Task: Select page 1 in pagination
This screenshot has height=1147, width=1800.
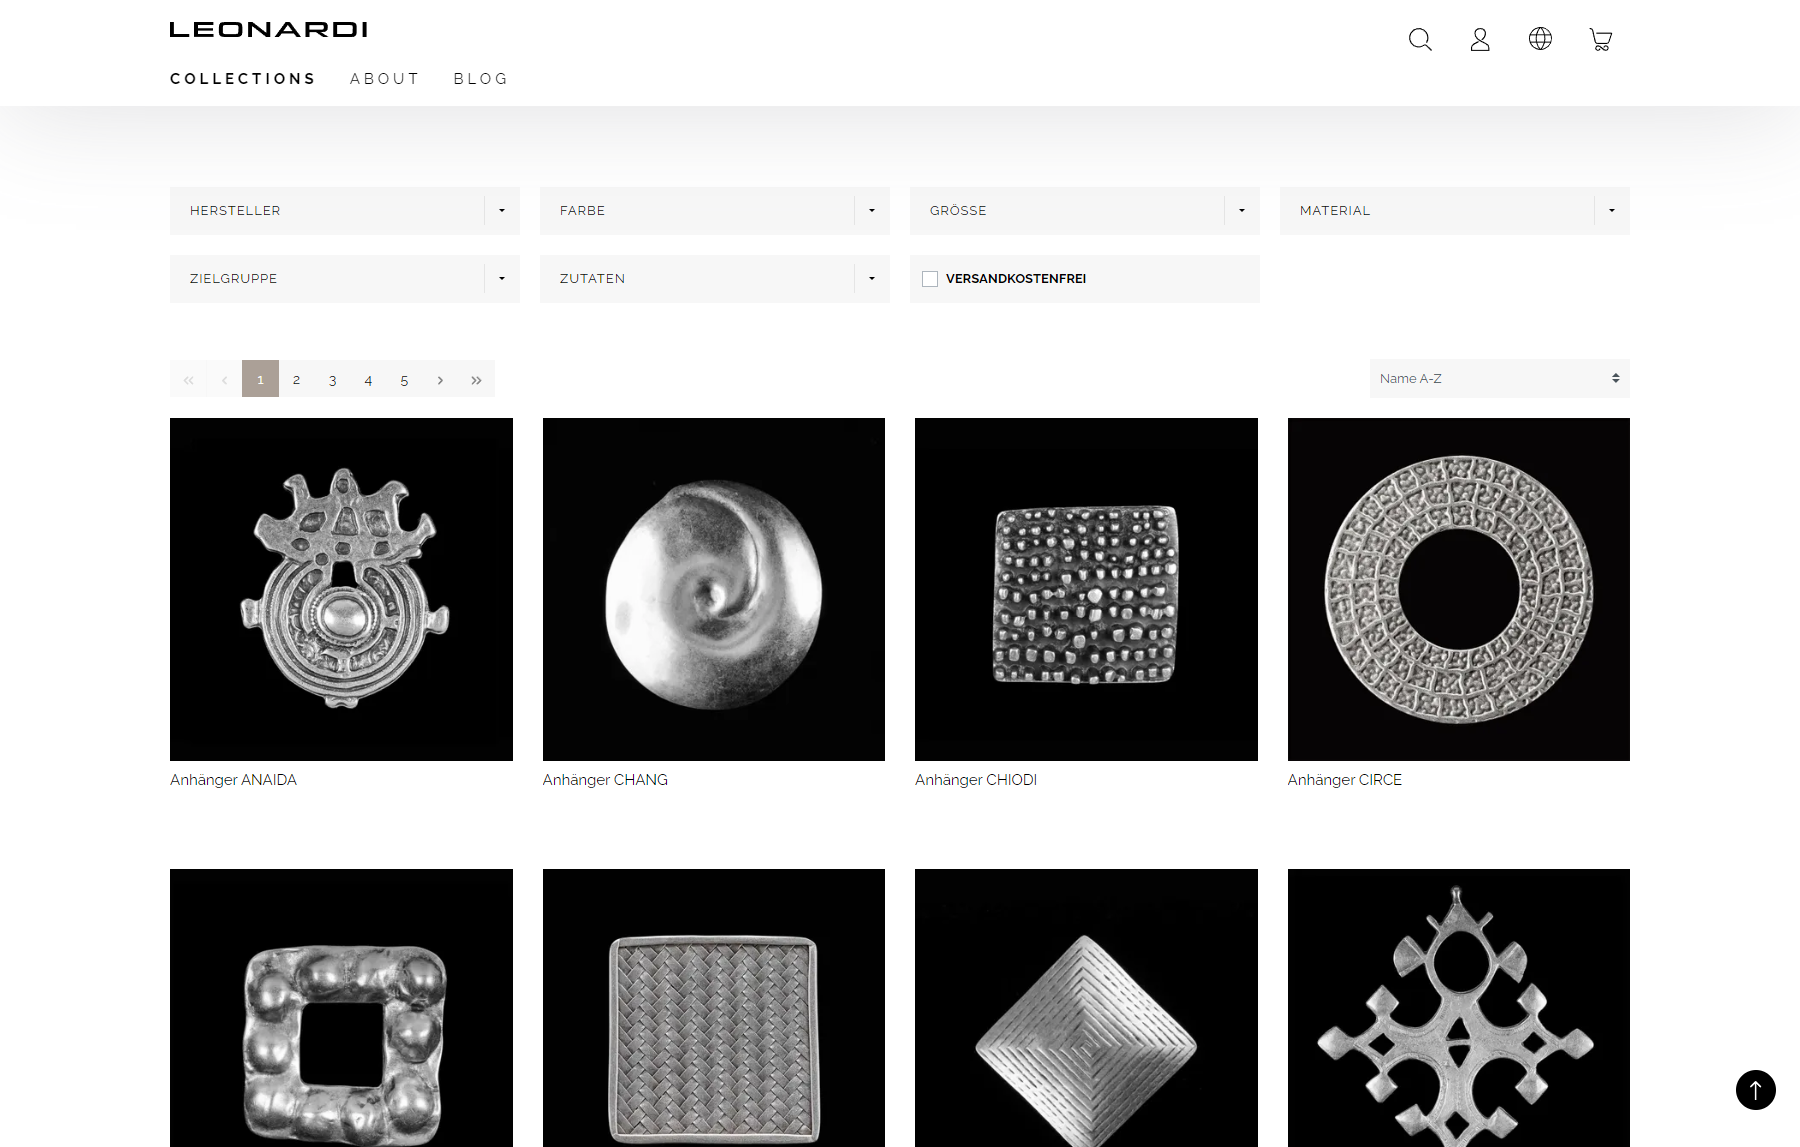Action: pos(260,379)
